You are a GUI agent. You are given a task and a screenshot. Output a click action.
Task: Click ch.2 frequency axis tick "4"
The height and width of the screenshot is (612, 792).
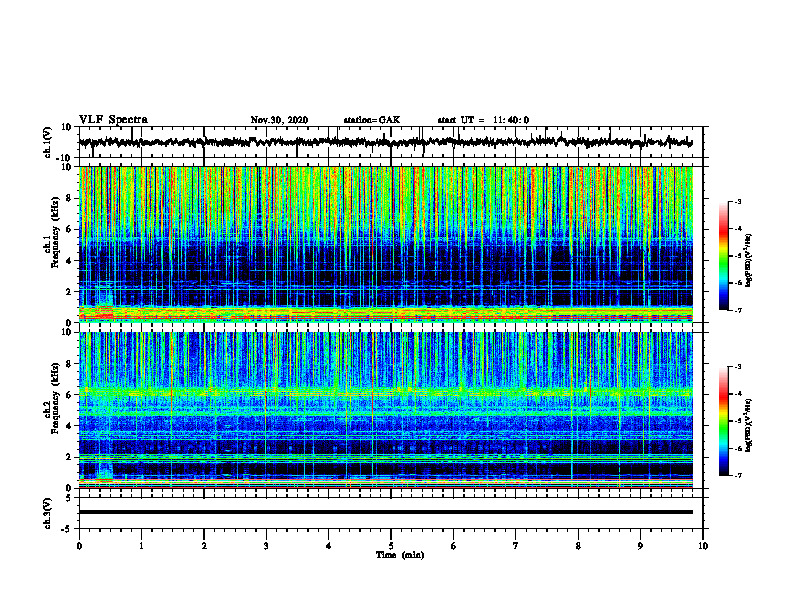(69, 426)
